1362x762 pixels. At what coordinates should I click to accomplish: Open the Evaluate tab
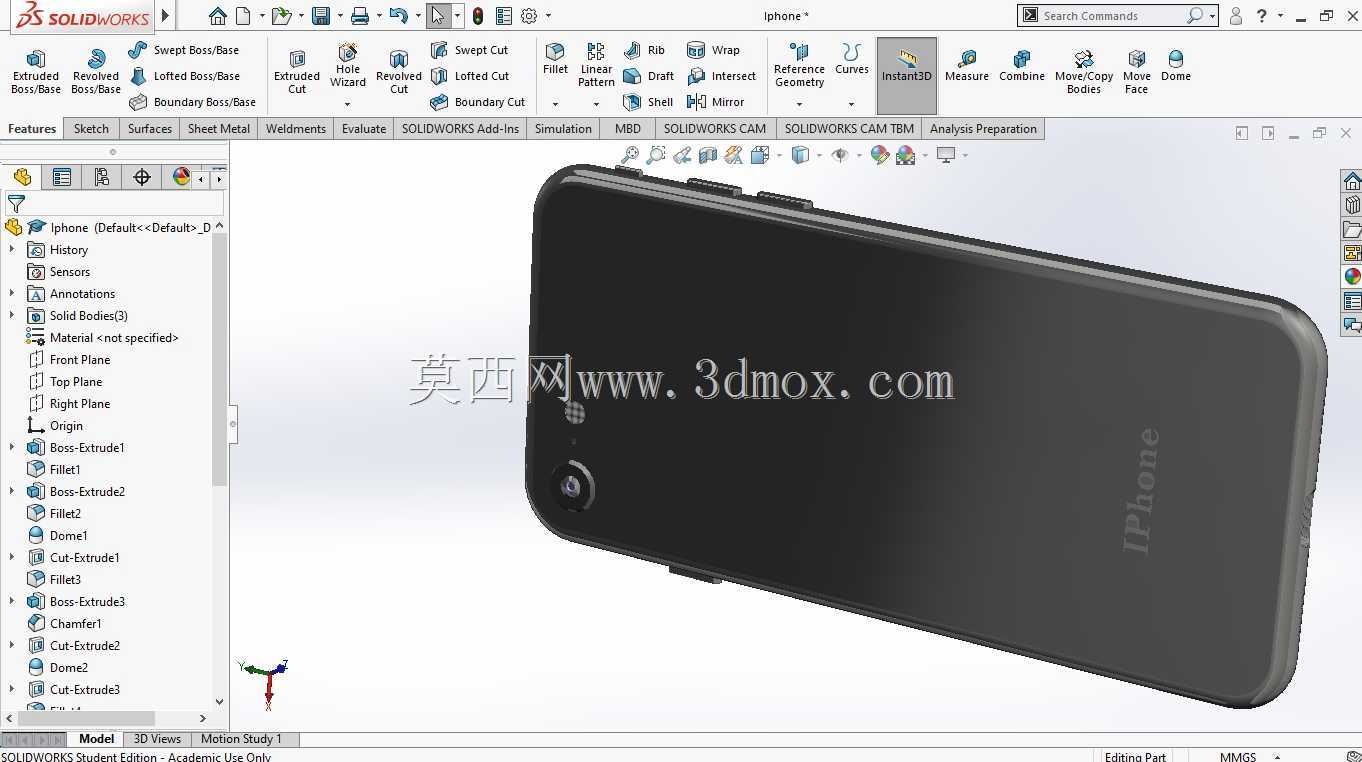pyautogui.click(x=364, y=128)
